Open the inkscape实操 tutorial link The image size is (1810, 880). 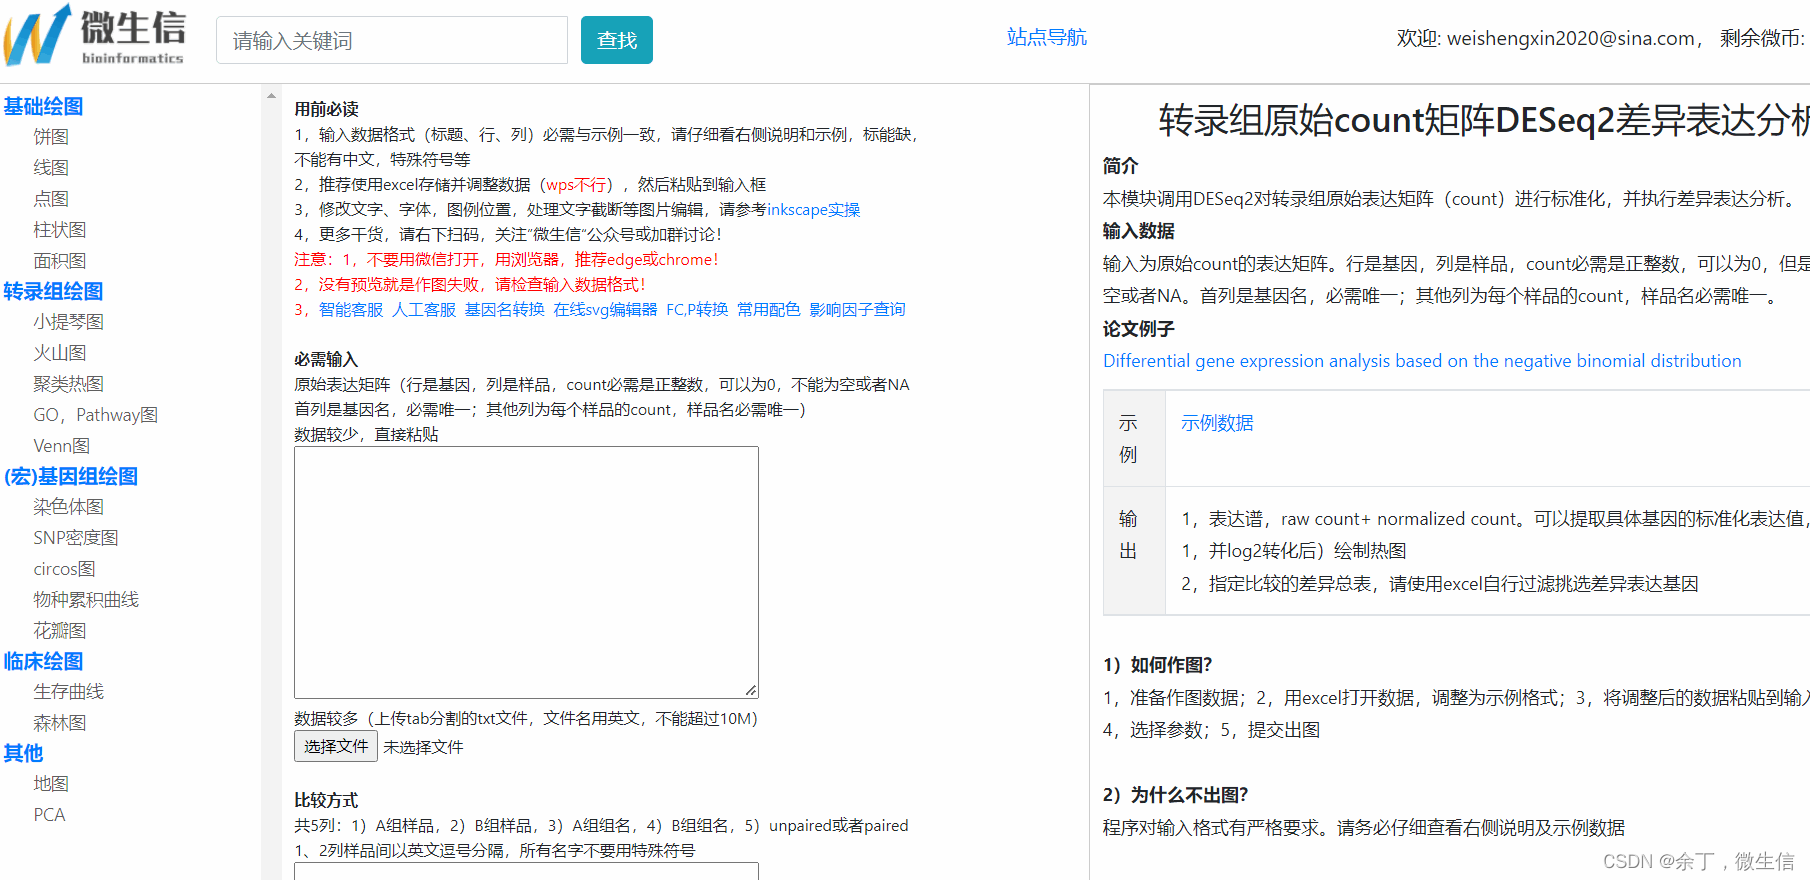(x=813, y=210)
